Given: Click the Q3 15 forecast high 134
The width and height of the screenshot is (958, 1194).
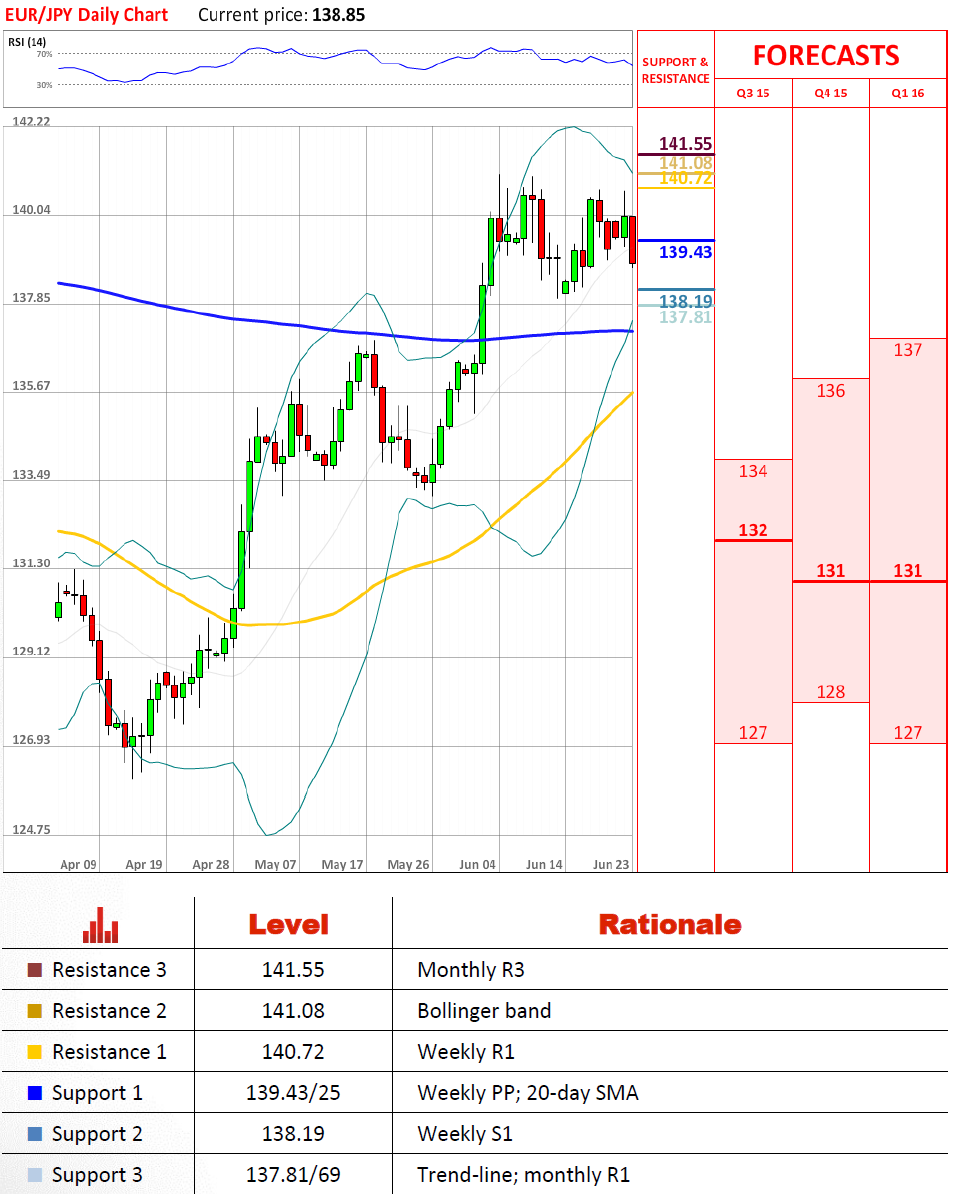Looking at the screenshot, I should point(752,471).
